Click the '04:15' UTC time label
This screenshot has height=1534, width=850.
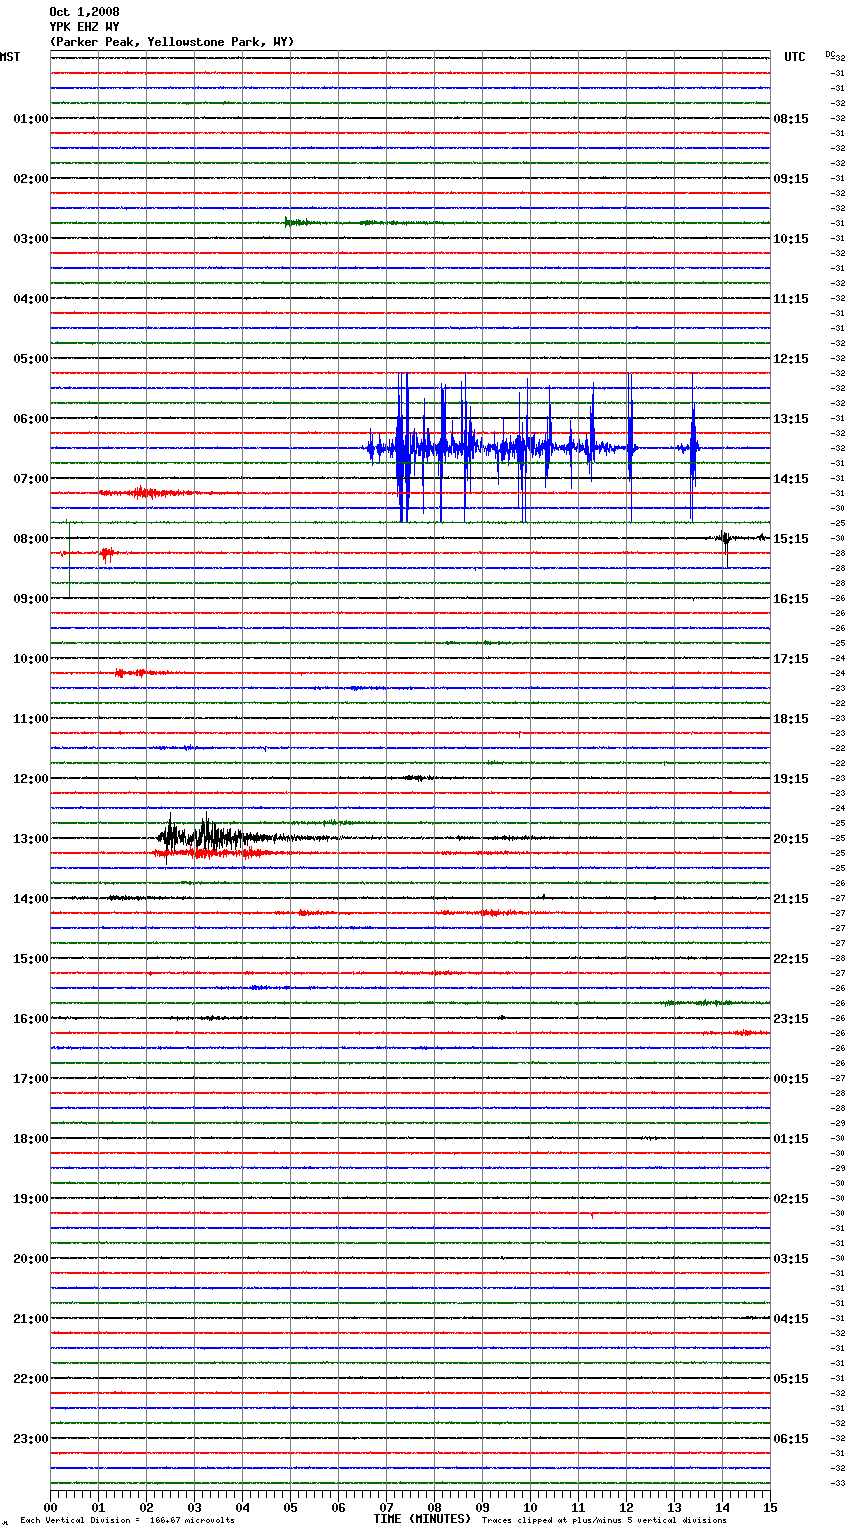point(791,1319)
